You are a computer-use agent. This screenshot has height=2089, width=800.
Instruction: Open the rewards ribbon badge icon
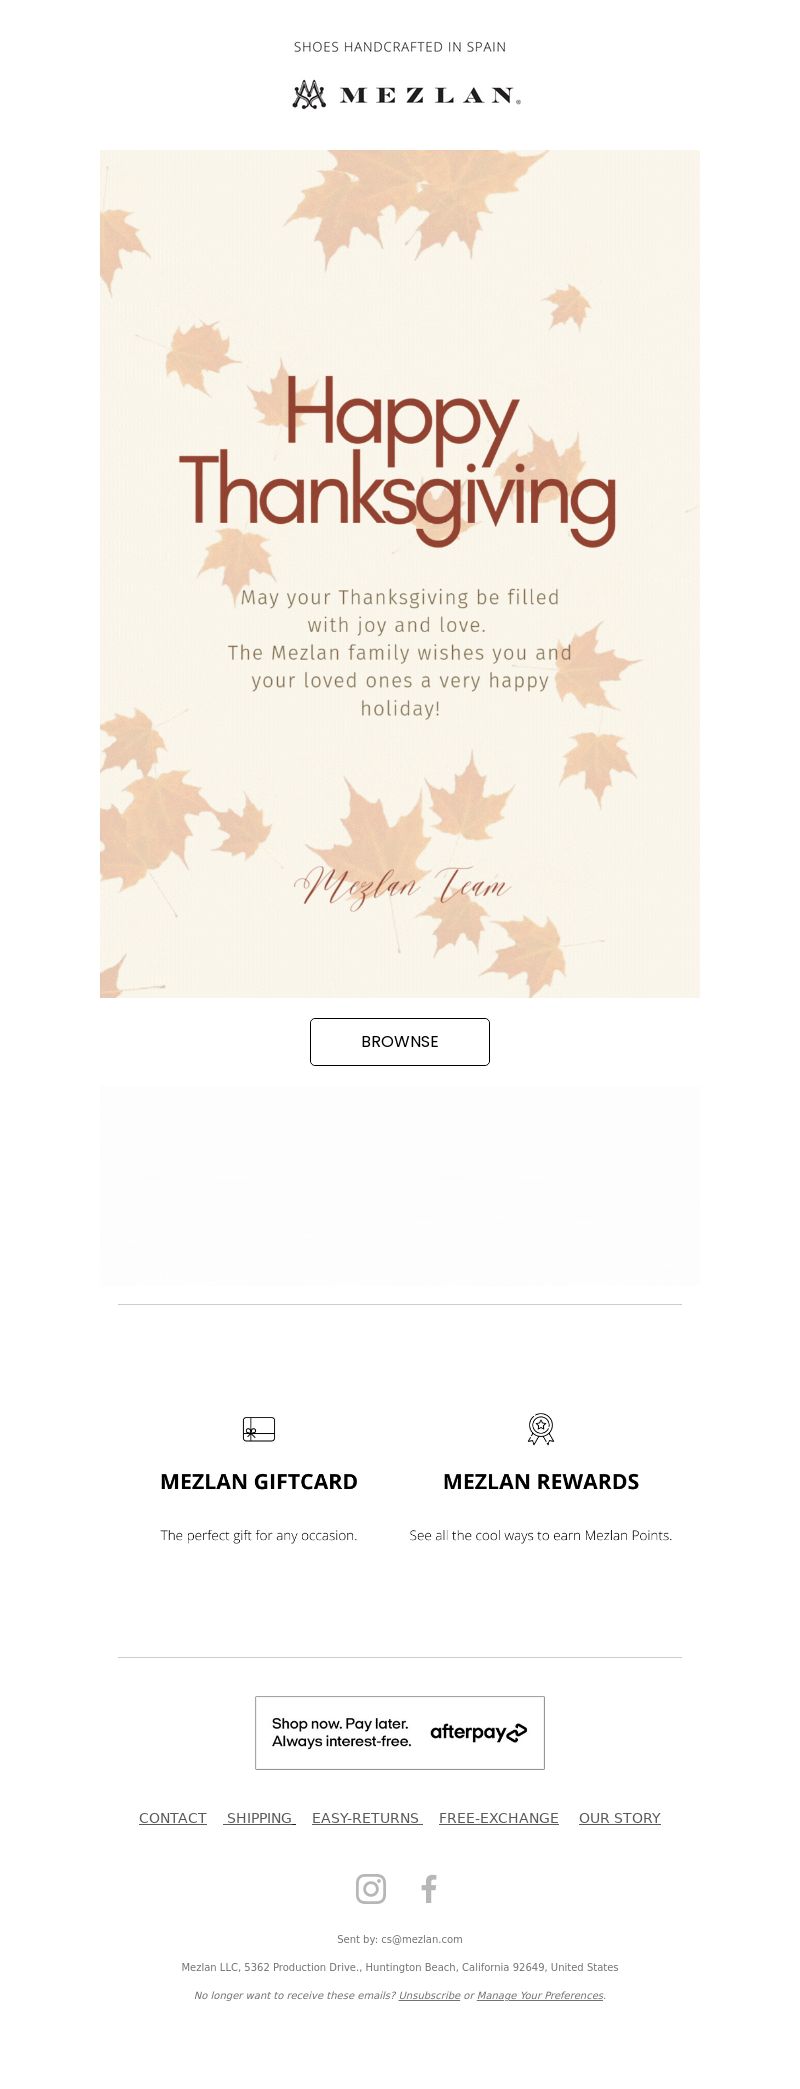[x=541, y=1429]
